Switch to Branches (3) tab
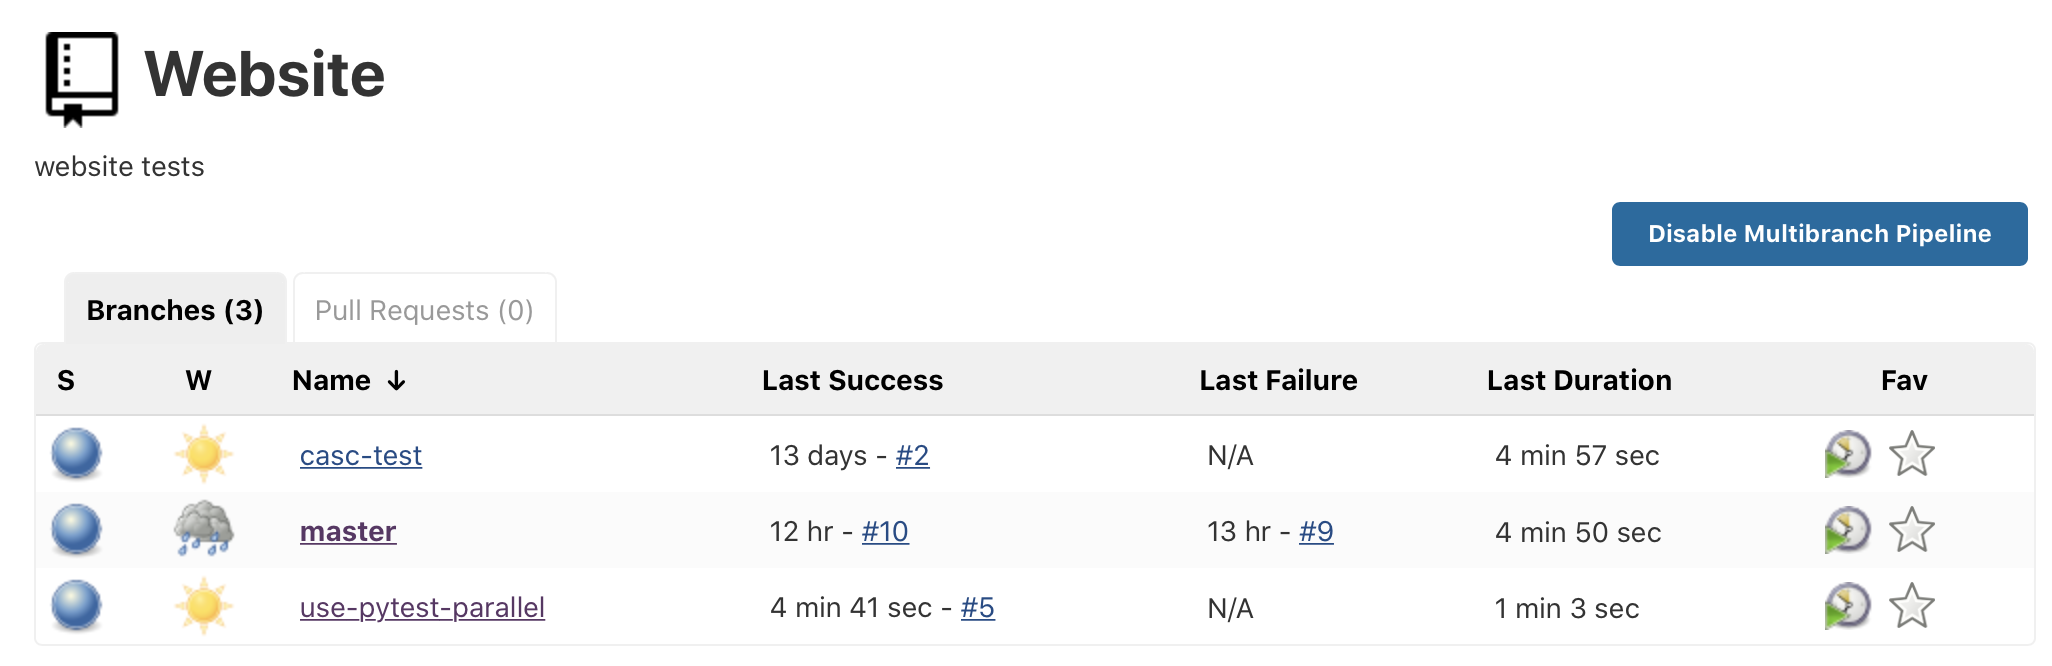Image resolution: width=2052 pixels, height=666 pixels. [x=175, y=310]
